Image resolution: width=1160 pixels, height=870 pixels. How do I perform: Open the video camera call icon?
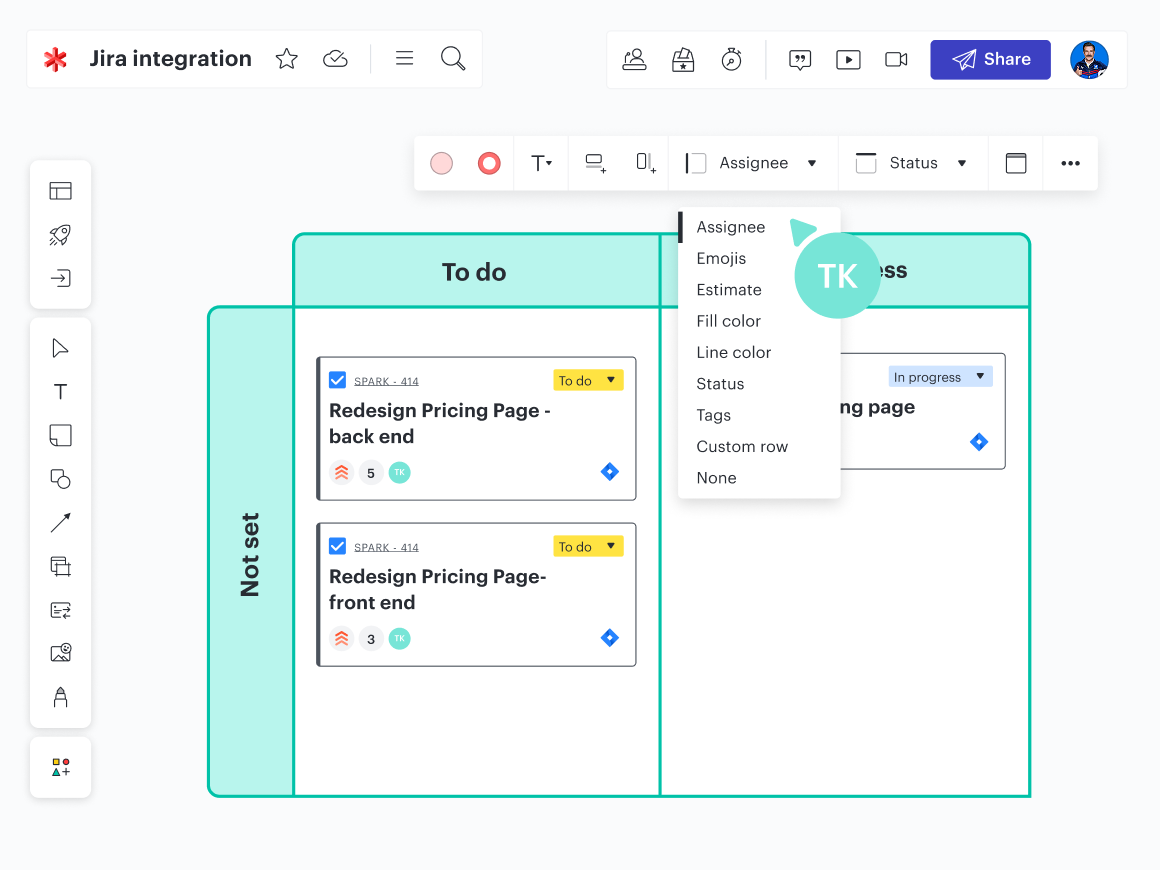point(896,60)
